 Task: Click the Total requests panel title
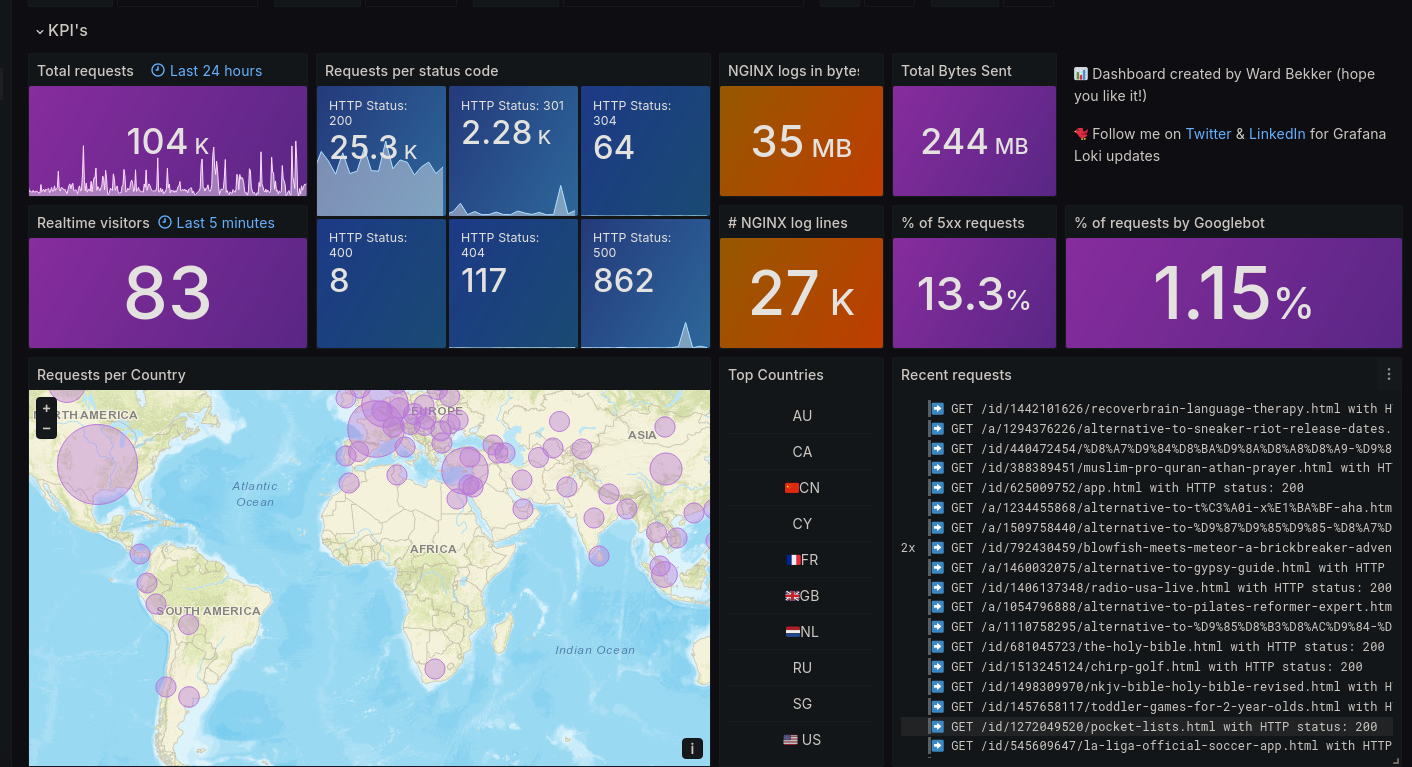pyautogui.click(x=85, y=71)
